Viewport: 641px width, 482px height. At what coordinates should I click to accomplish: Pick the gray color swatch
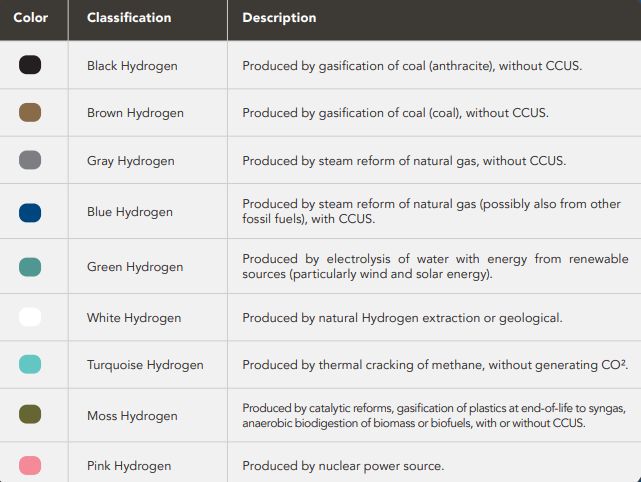[30, 160]
